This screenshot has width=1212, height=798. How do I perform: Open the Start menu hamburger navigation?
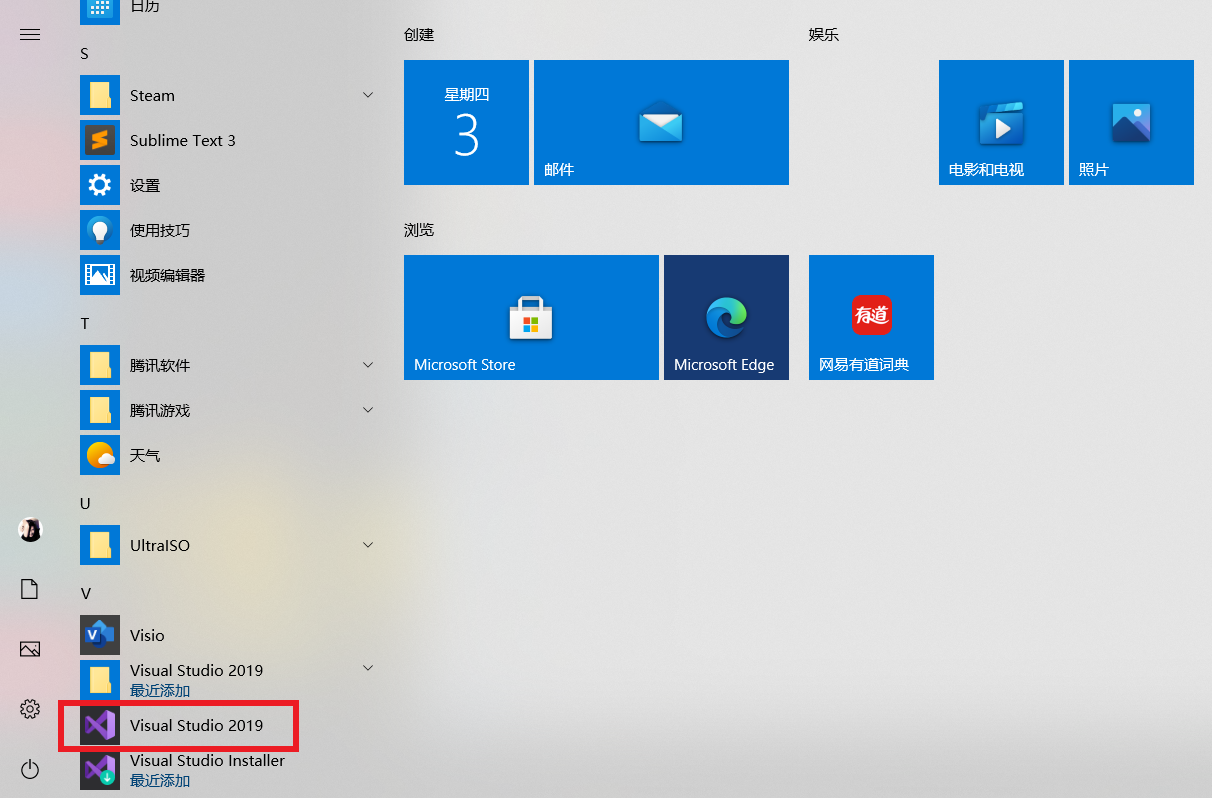point(29,34)
